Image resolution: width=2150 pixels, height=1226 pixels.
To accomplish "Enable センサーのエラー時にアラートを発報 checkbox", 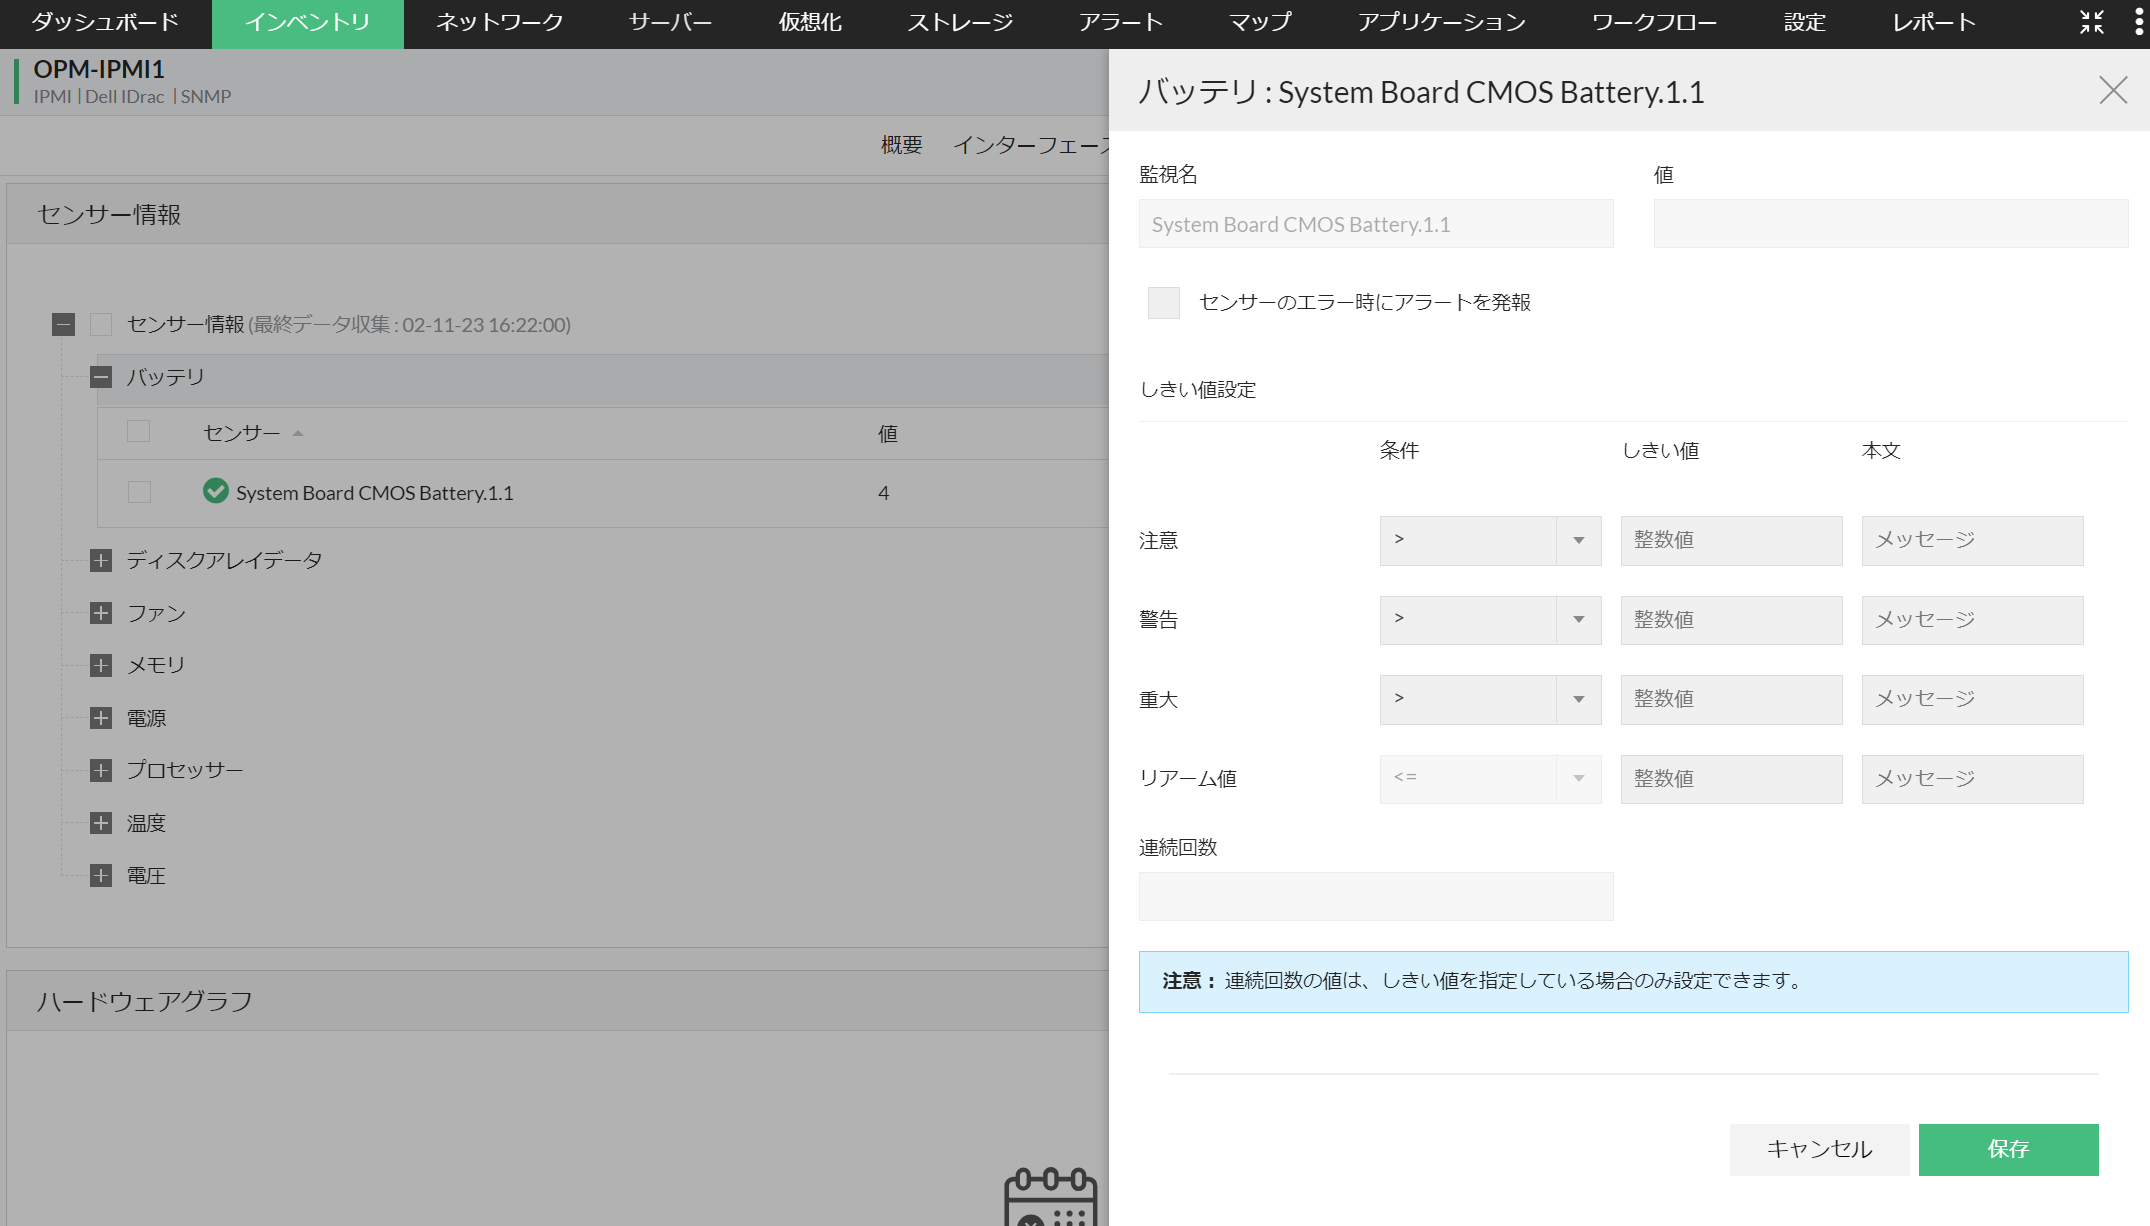I will pyautogui.click(x=1163, y=302).
